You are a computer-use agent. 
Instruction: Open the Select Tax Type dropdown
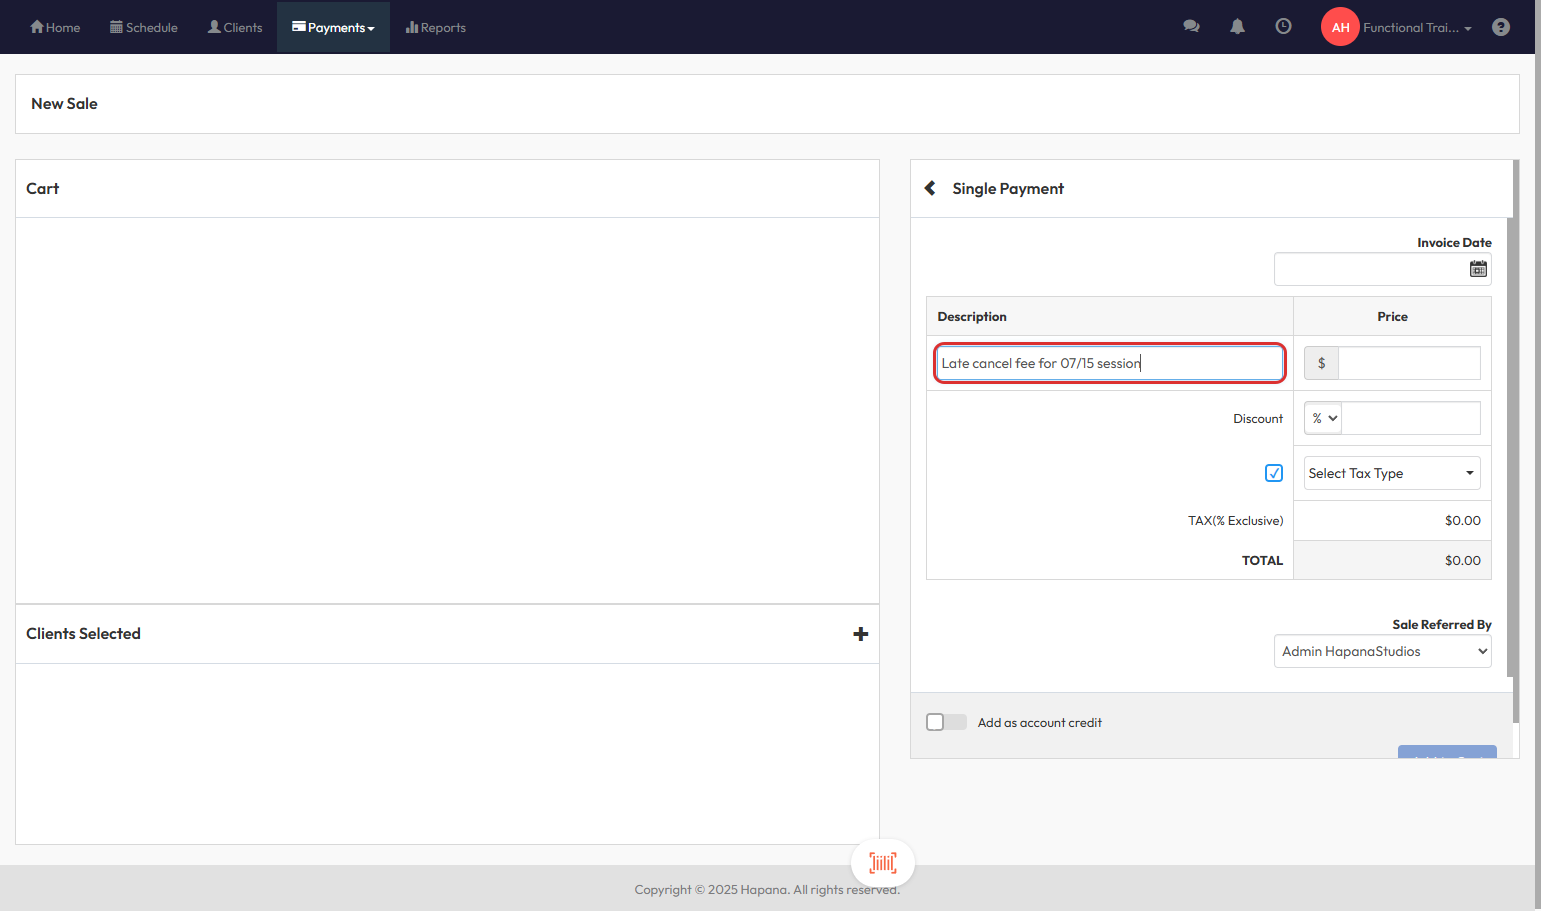click(x=1391, y=473)
